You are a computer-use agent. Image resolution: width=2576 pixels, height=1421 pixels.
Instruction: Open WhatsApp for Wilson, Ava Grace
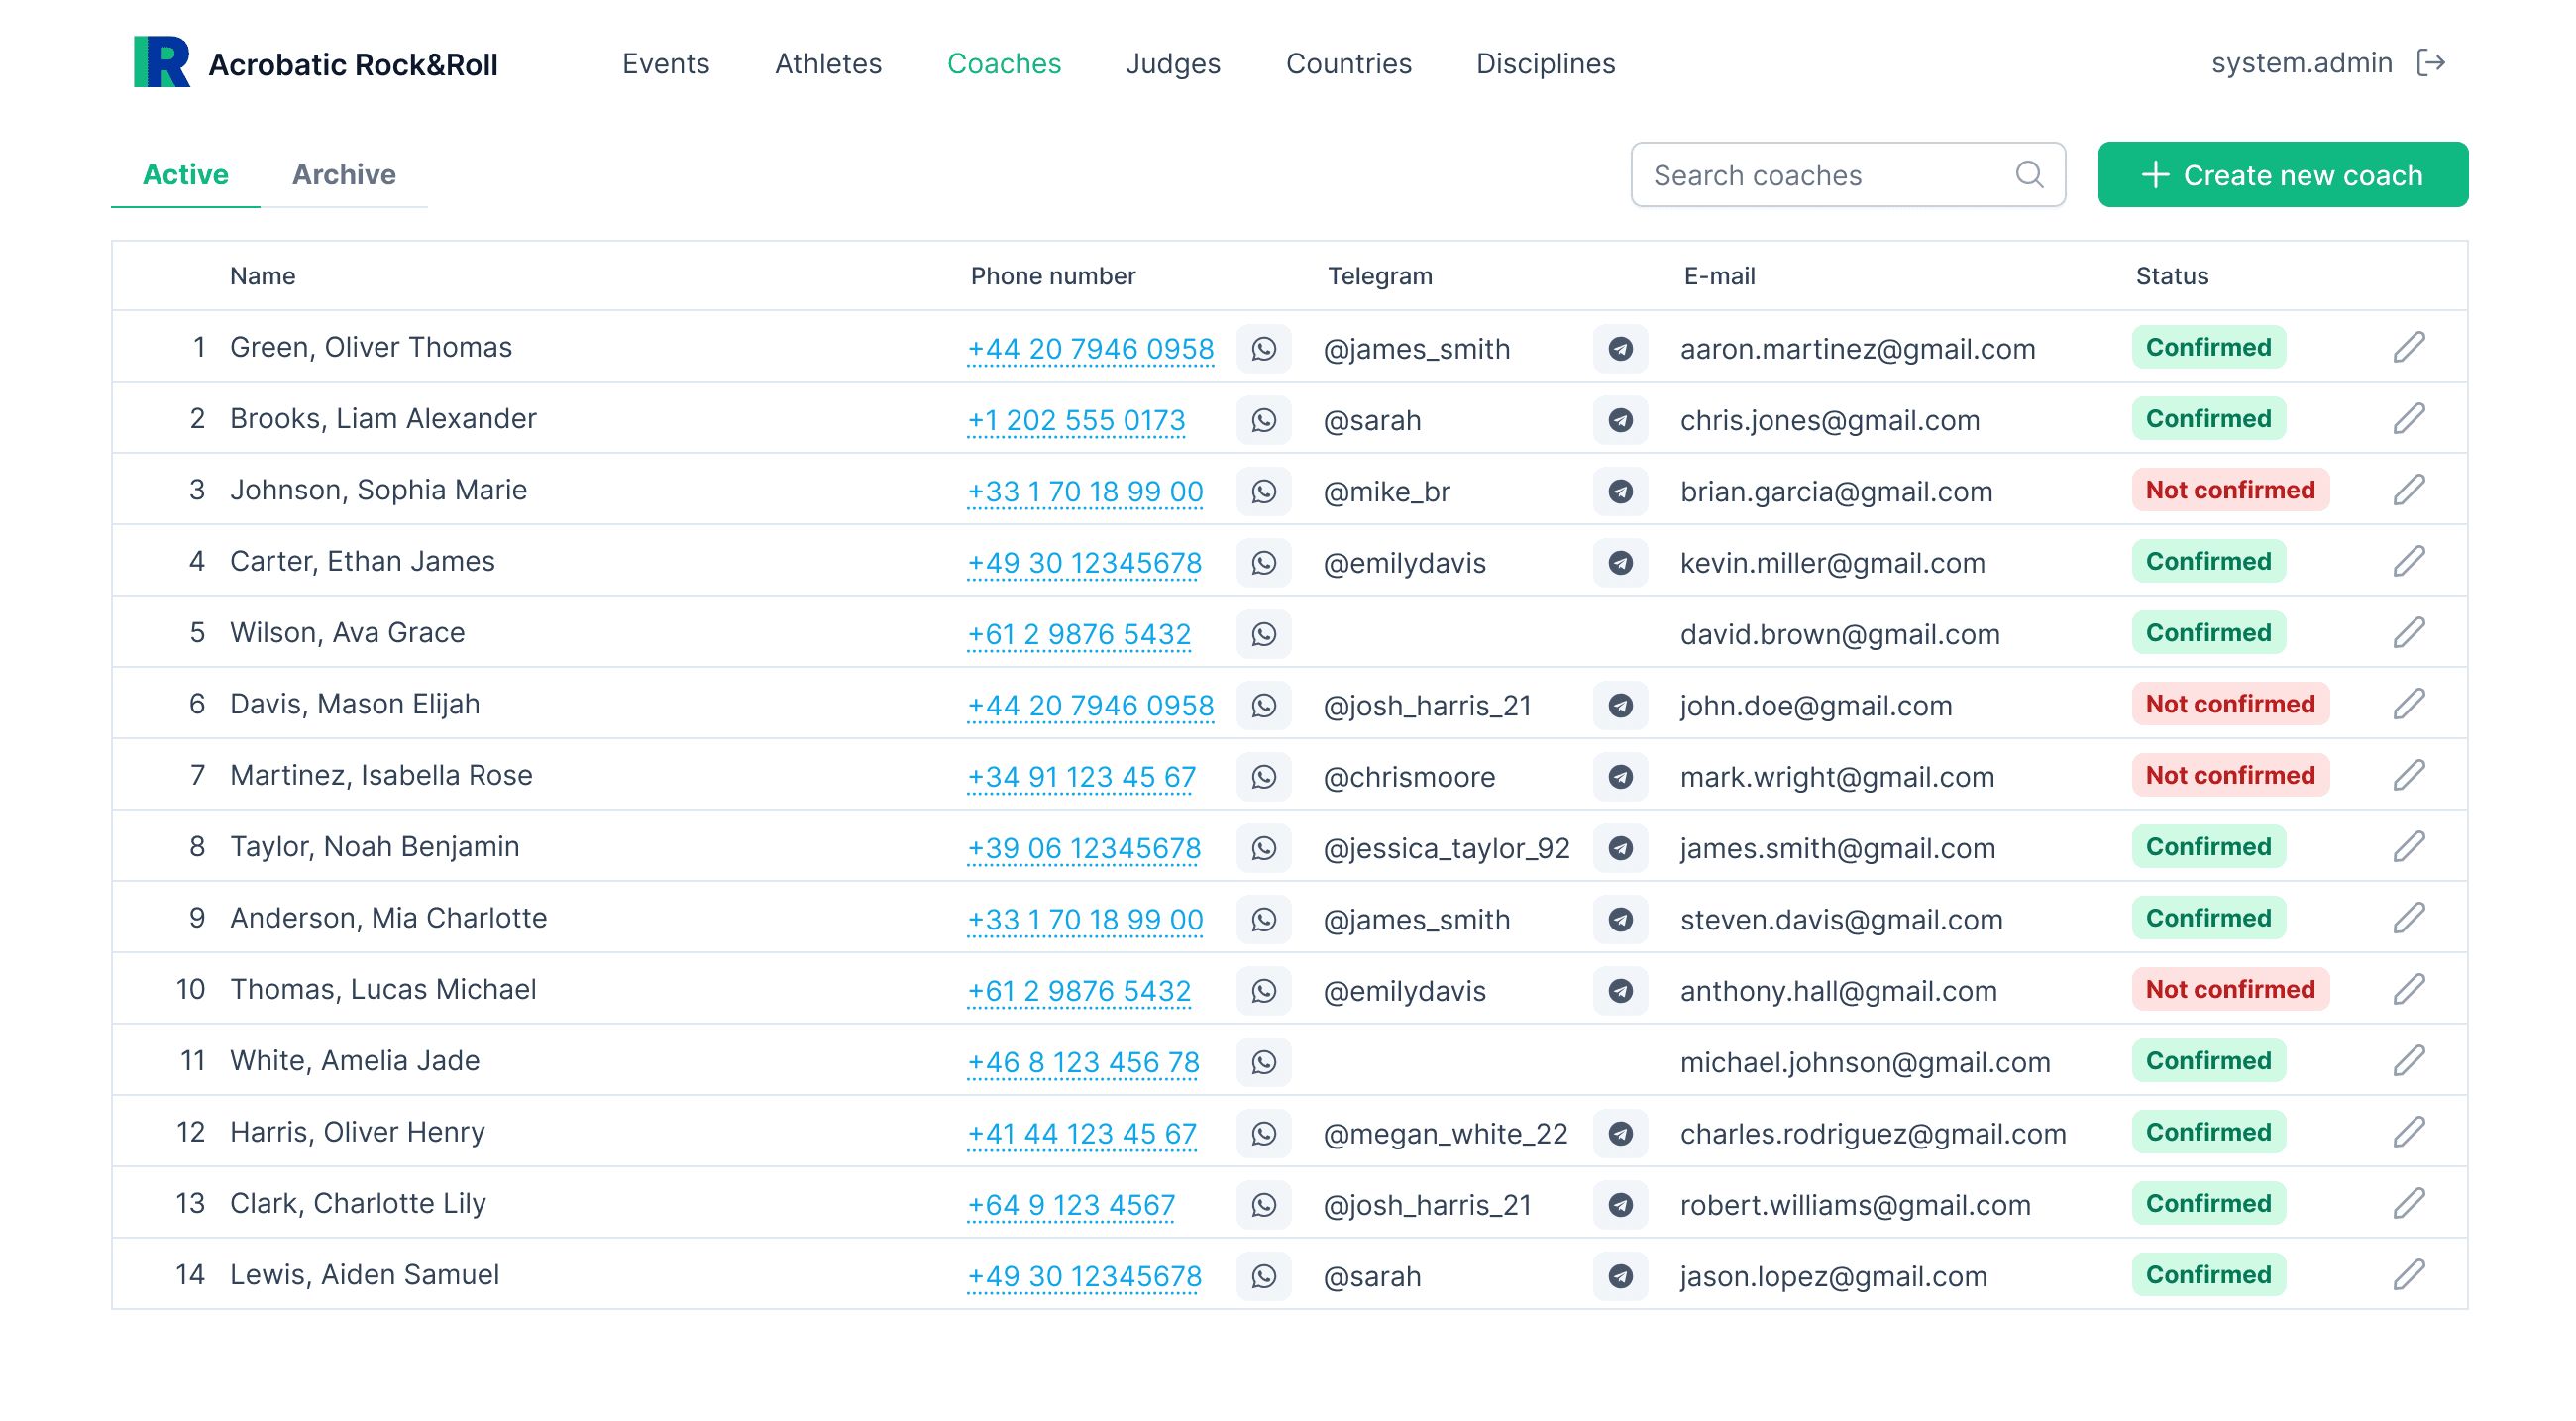pyautogui.click(x=1264, y=634)
